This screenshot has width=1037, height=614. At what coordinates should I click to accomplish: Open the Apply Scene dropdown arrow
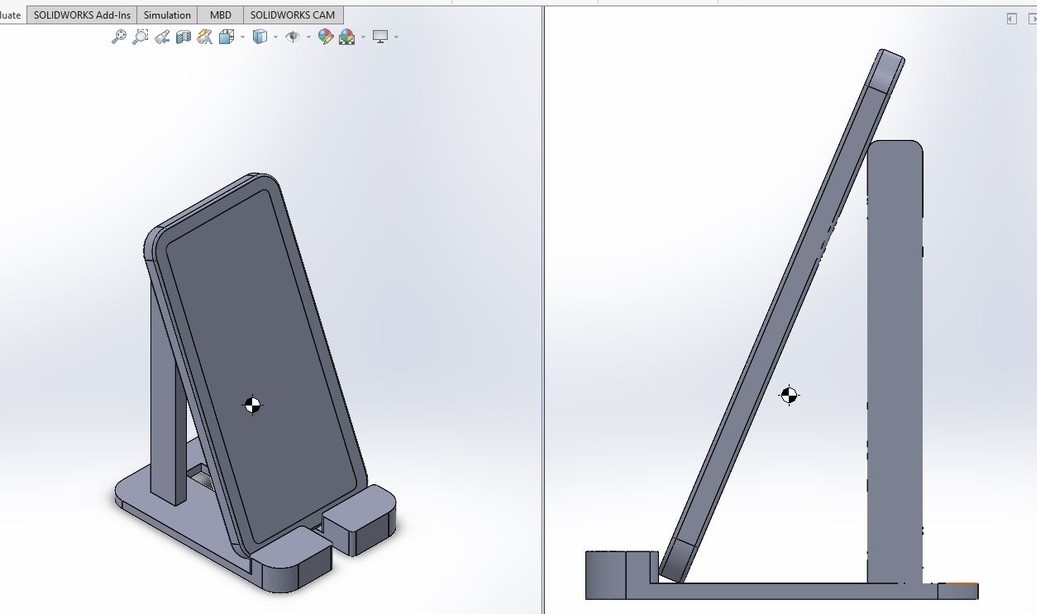click(x=362, y=38)
